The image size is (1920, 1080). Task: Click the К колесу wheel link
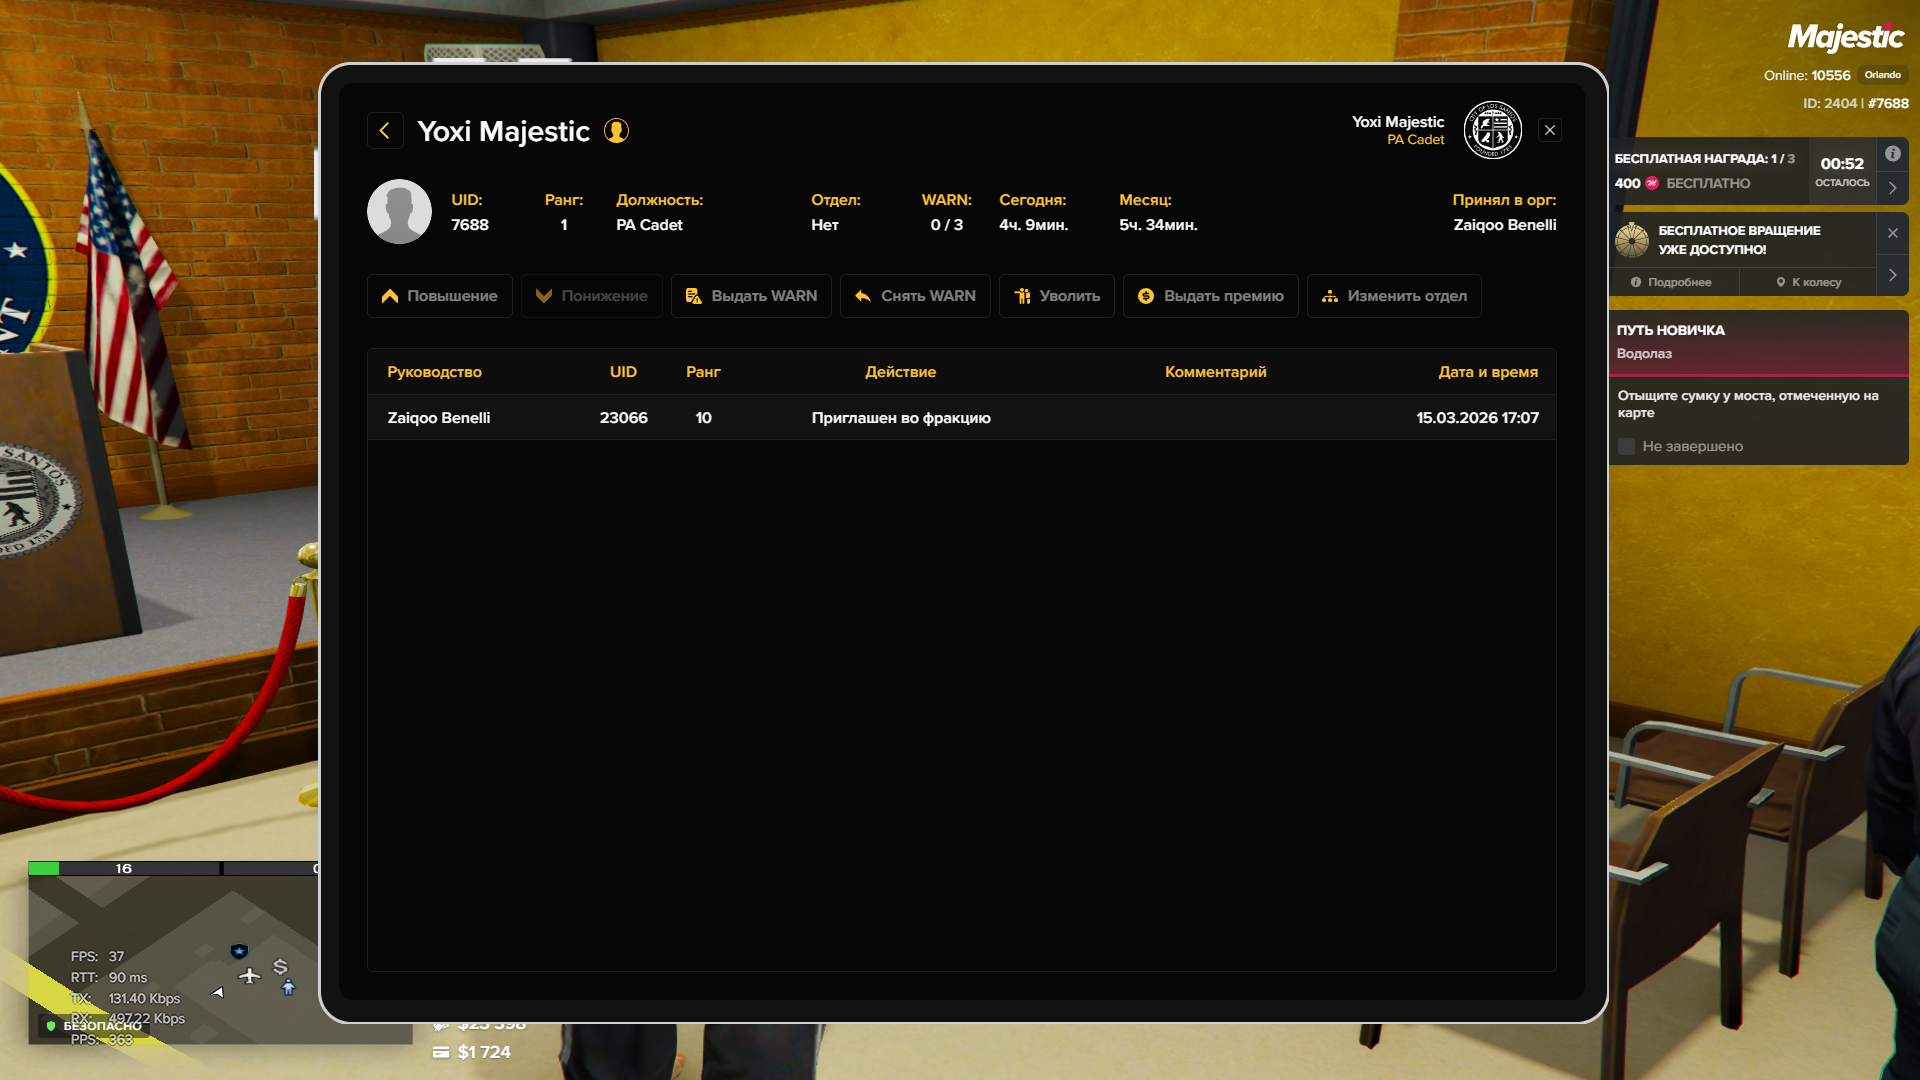click(x=1808, y=282)
